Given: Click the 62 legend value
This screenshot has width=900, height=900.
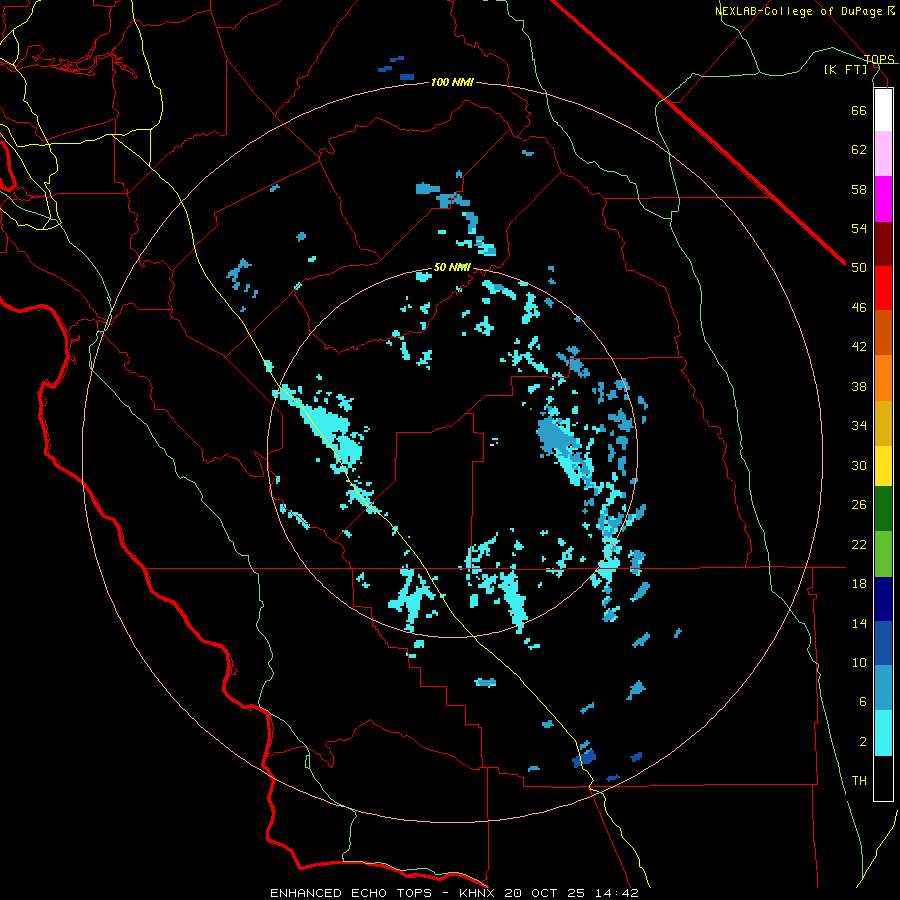Looking at the screenshot, I should (x=859, y=150).
